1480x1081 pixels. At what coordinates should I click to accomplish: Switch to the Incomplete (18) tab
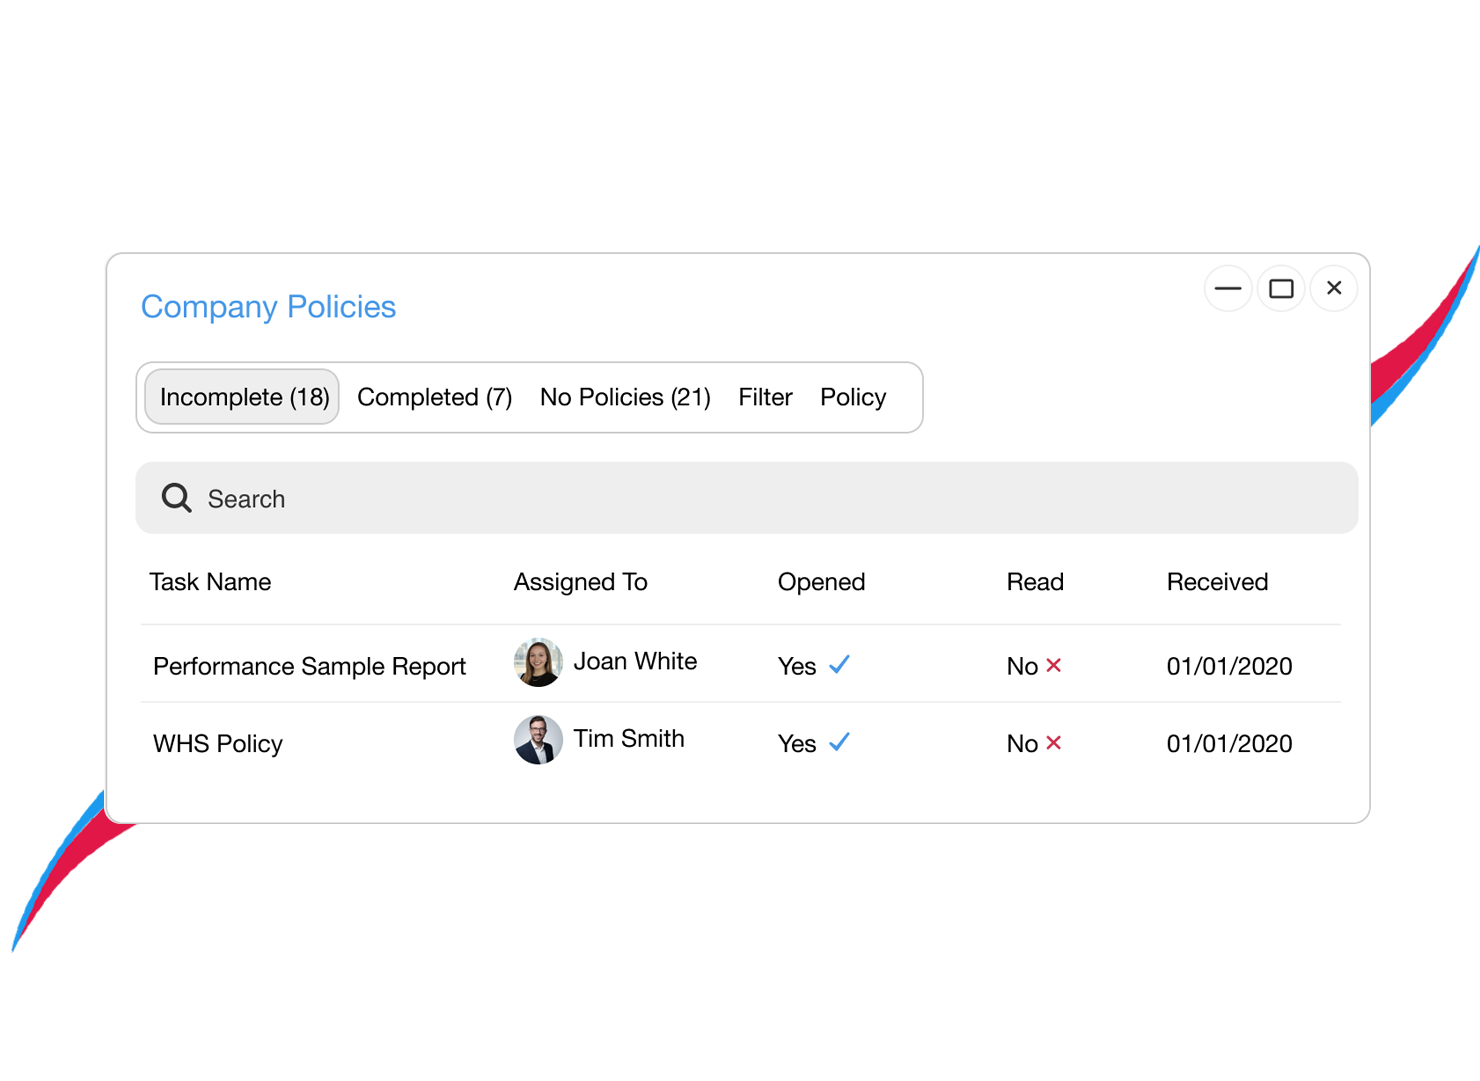click(x=244, y=397)
